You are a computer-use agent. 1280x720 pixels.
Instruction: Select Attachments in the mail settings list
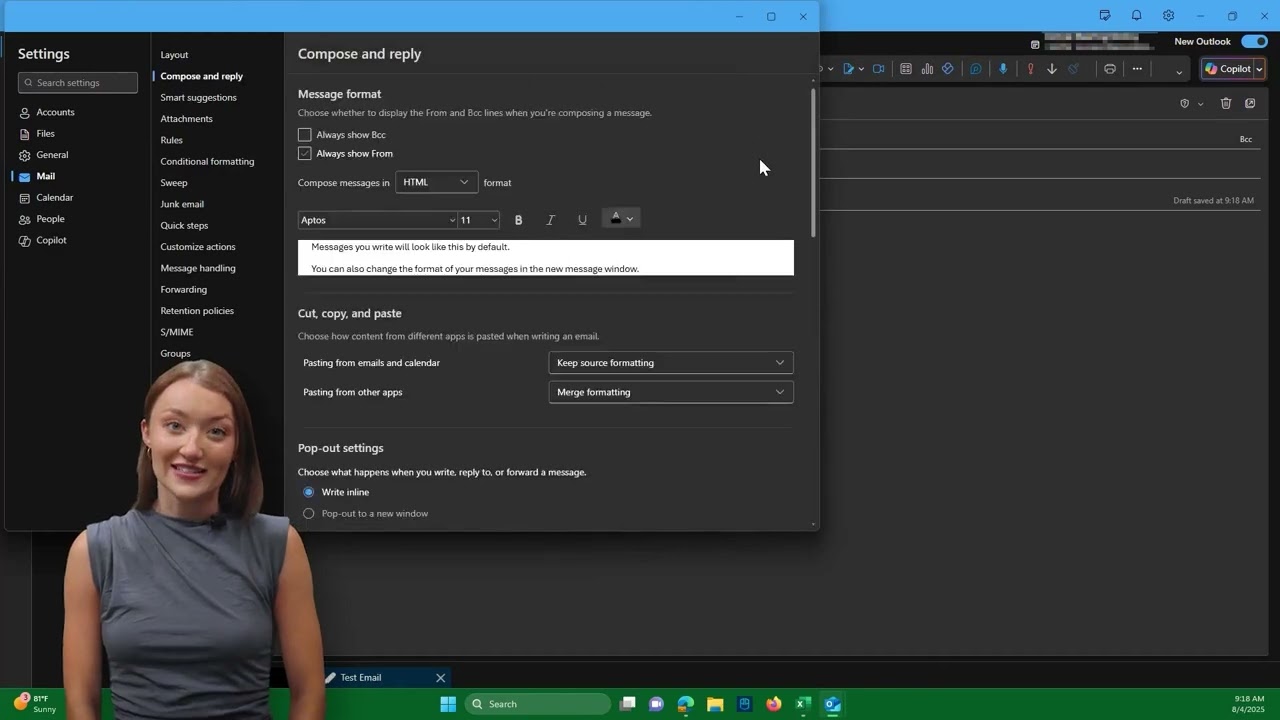pos(186,119)
